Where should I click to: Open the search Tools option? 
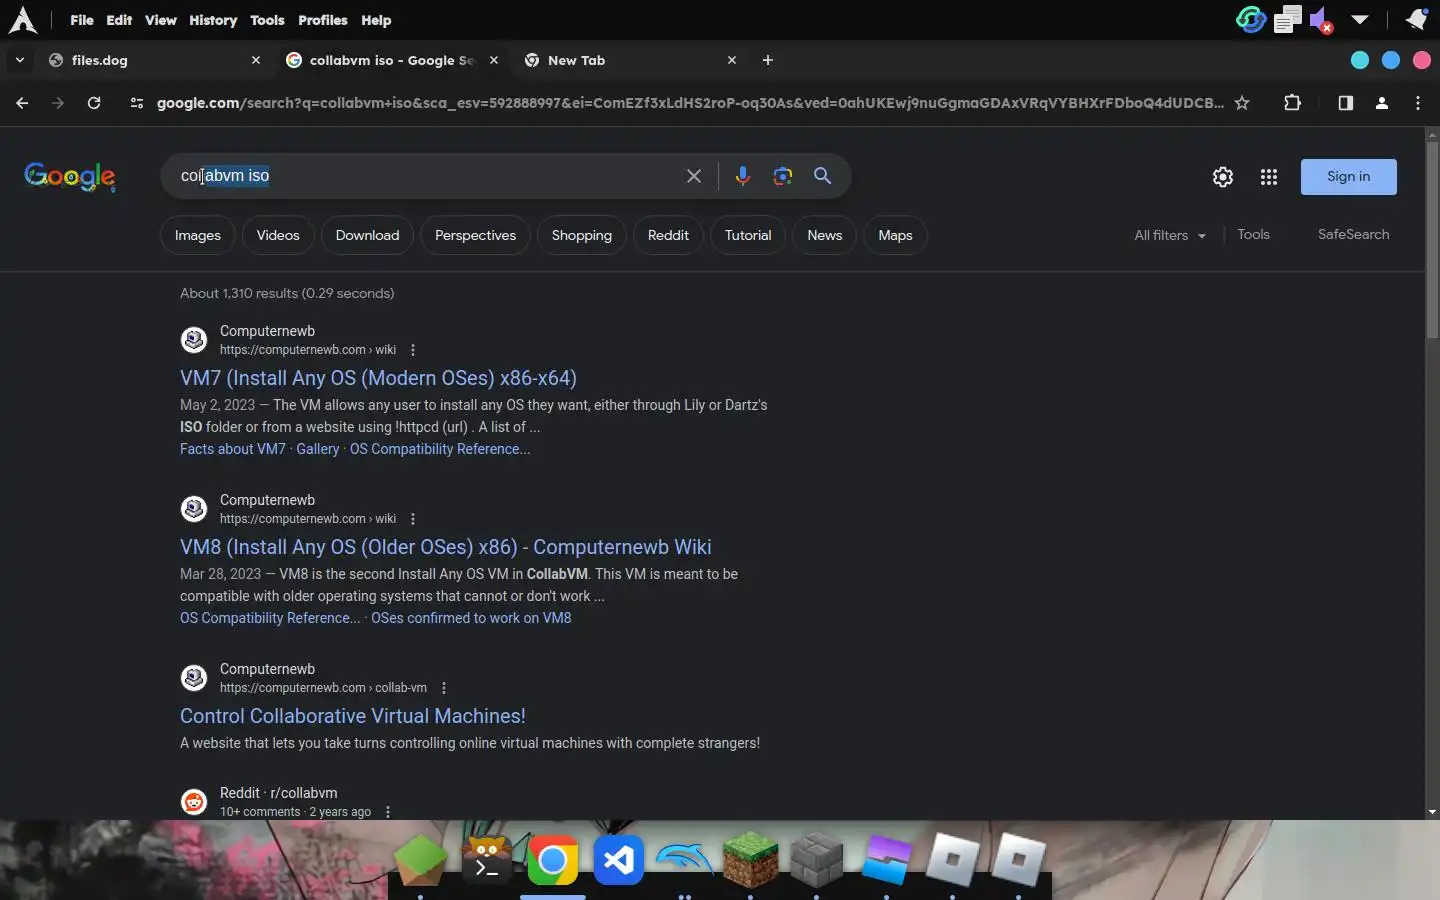[1253, 234]
